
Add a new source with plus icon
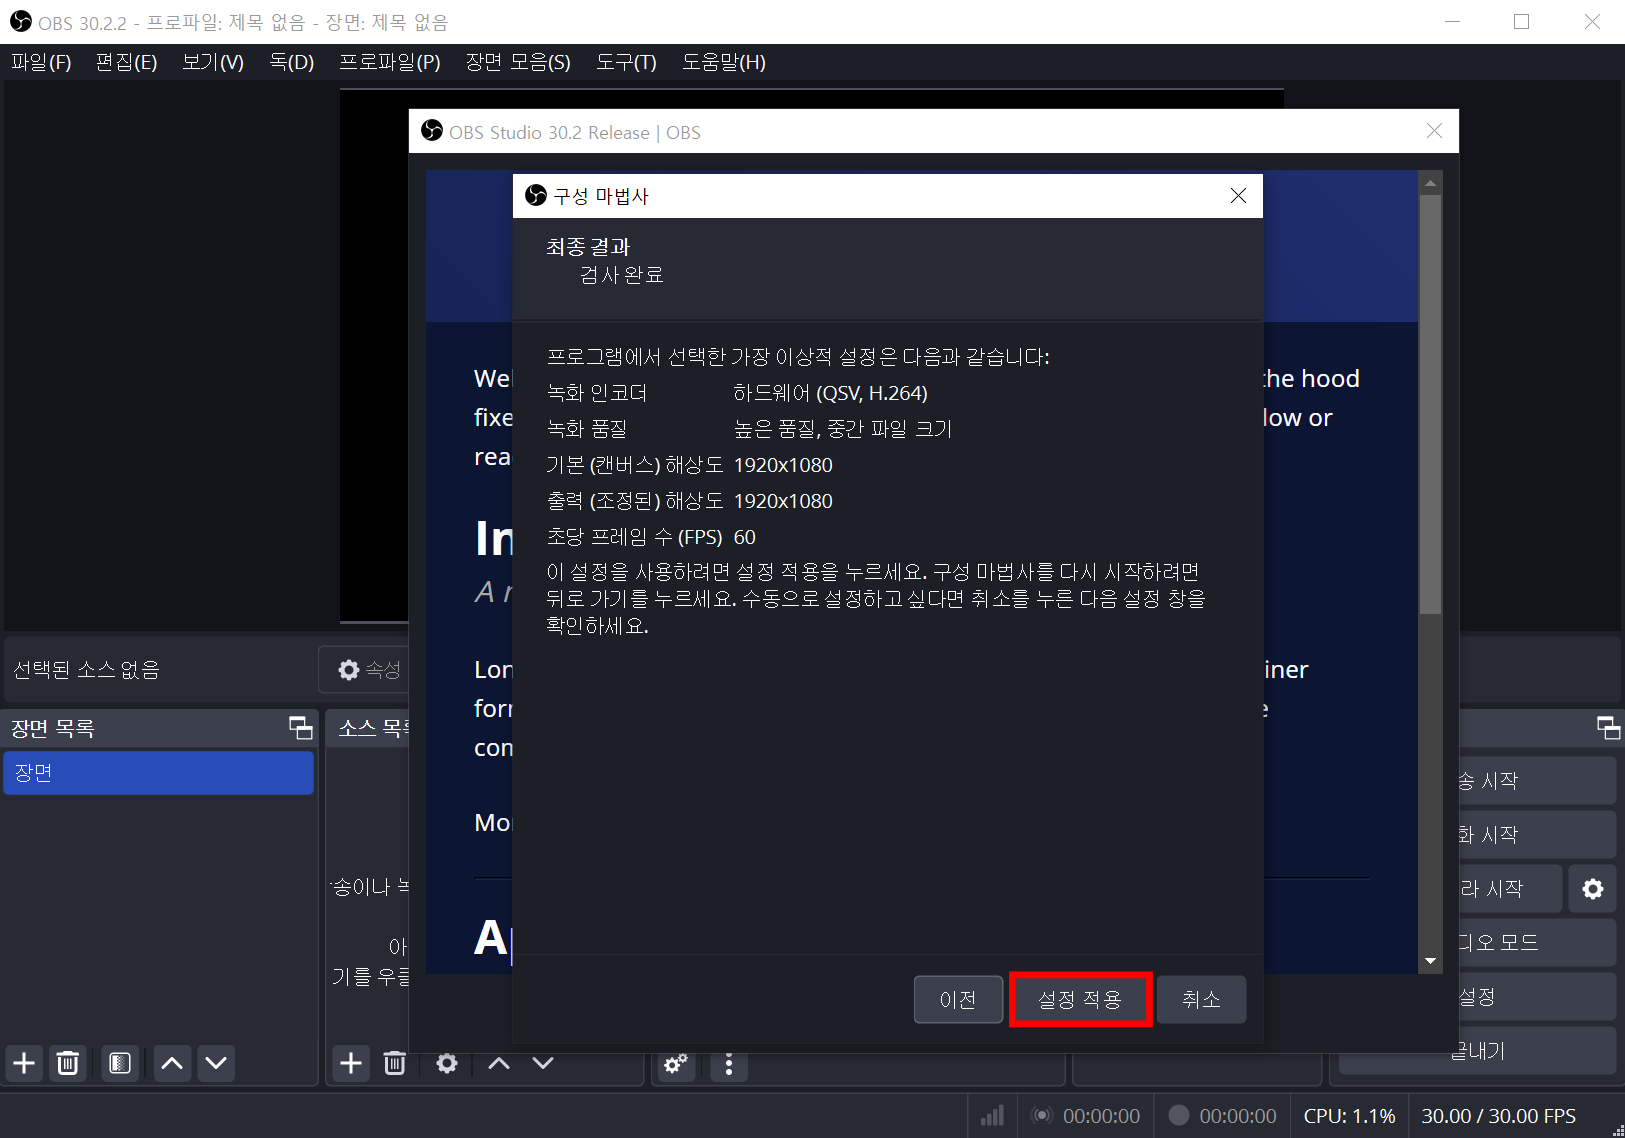coord(351,1063)
